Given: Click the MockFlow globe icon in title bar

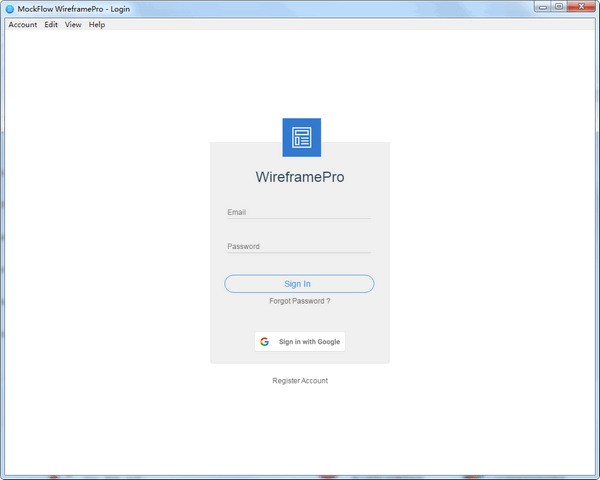Looking at the screenshot, I should pos(10,9).
